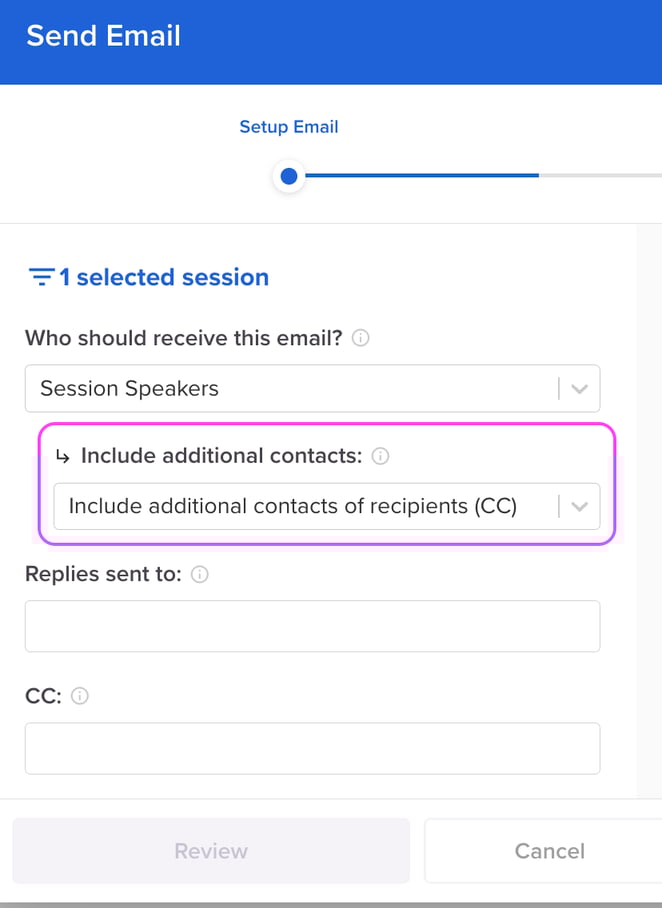Click the '1 selected session' link

tap(162, 277)
